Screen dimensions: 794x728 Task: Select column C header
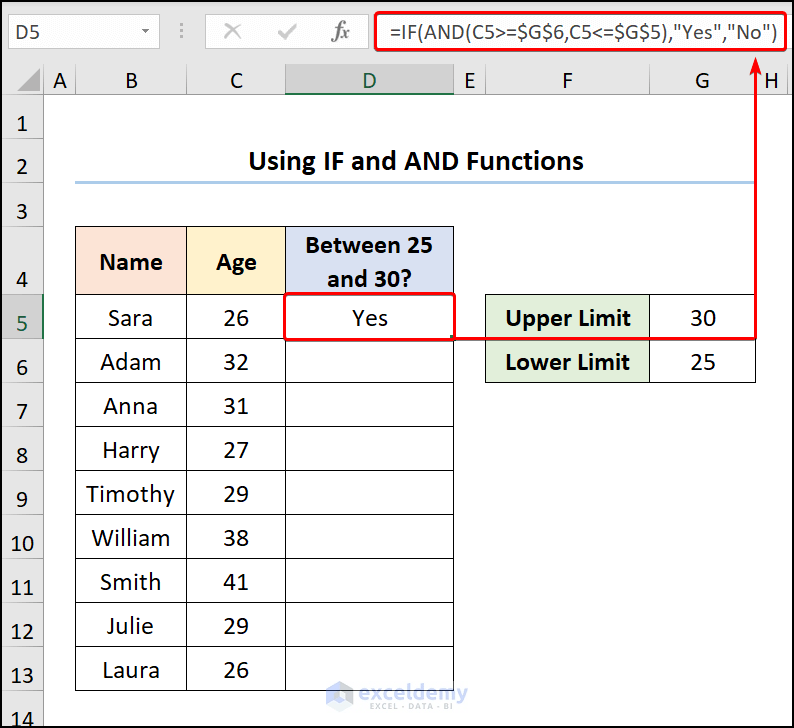[236, 80]
